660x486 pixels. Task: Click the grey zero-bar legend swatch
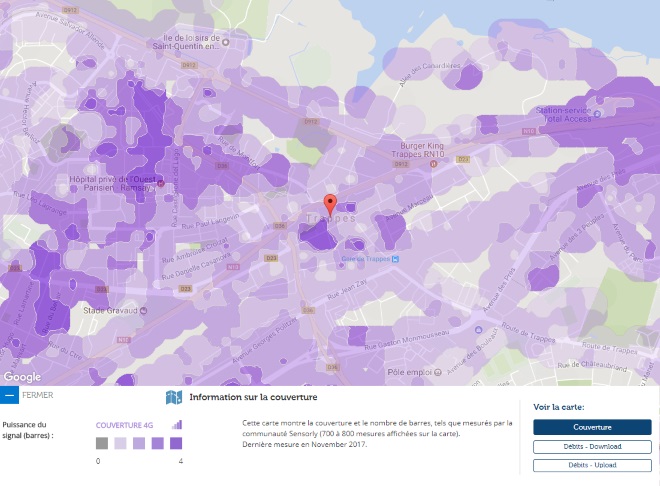[102, 443]
